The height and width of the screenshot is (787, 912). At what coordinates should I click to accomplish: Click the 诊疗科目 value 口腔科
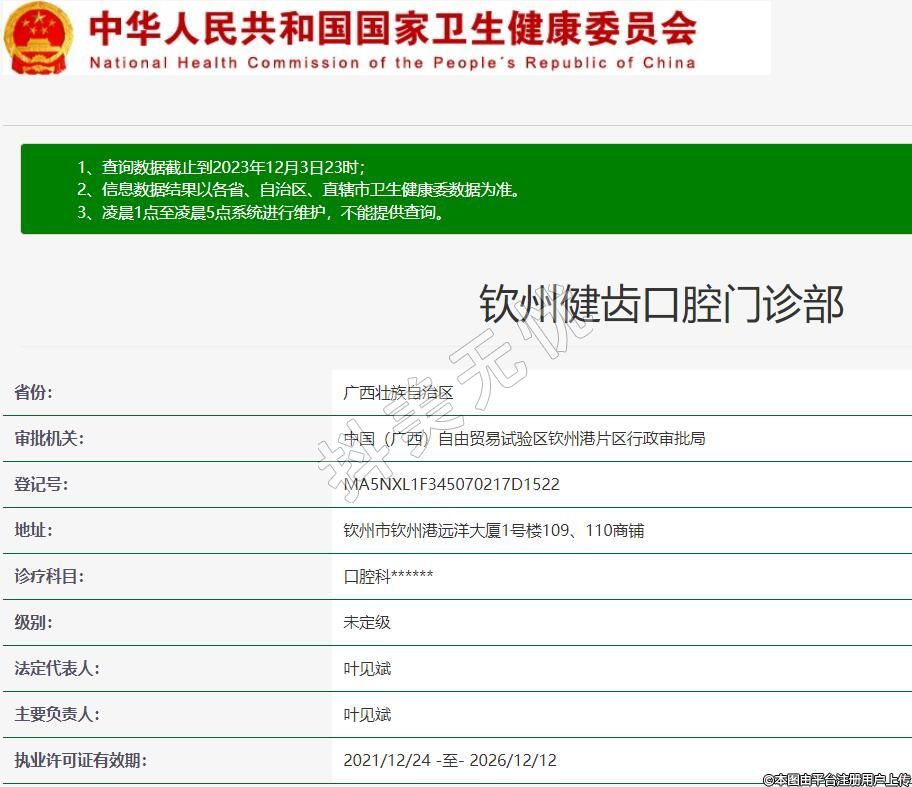click(x=388, y=577)
